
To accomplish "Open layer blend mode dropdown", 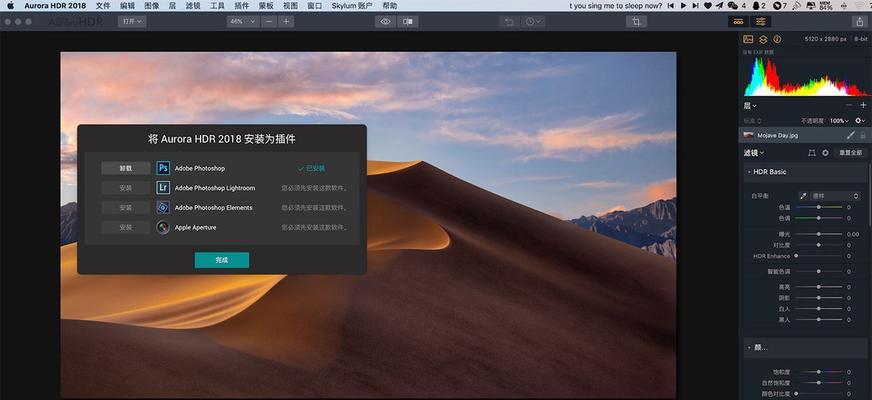I will coord(751,121).
